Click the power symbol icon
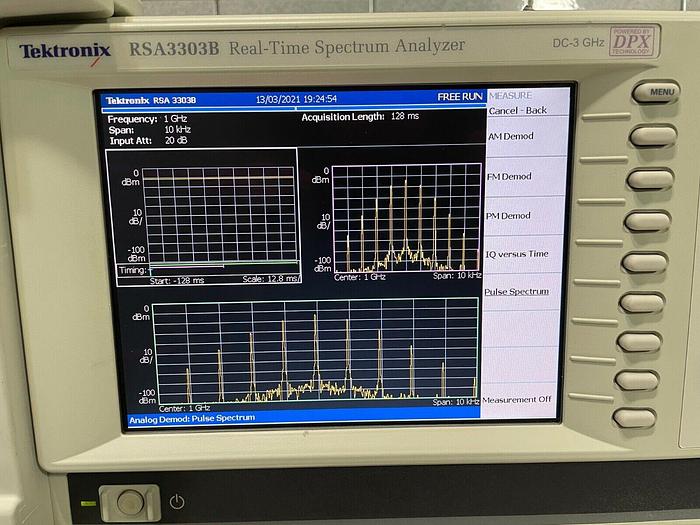 click(177, 502)
